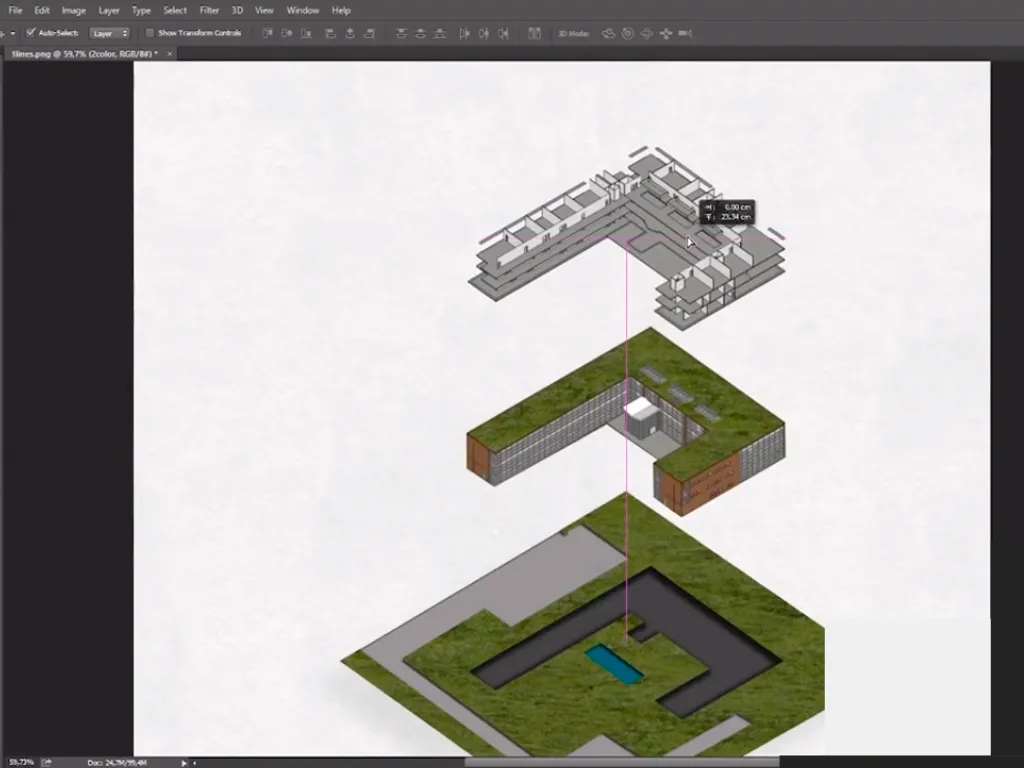Open the 3D menu
The height and width of the screenshot is (768, 1024).
(x=237, y=10)
